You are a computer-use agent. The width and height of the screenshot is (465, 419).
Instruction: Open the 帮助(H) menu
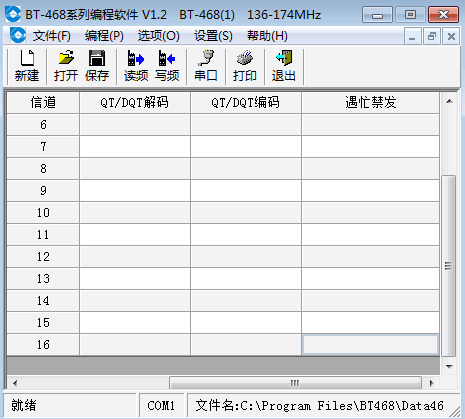coord(267,36)
